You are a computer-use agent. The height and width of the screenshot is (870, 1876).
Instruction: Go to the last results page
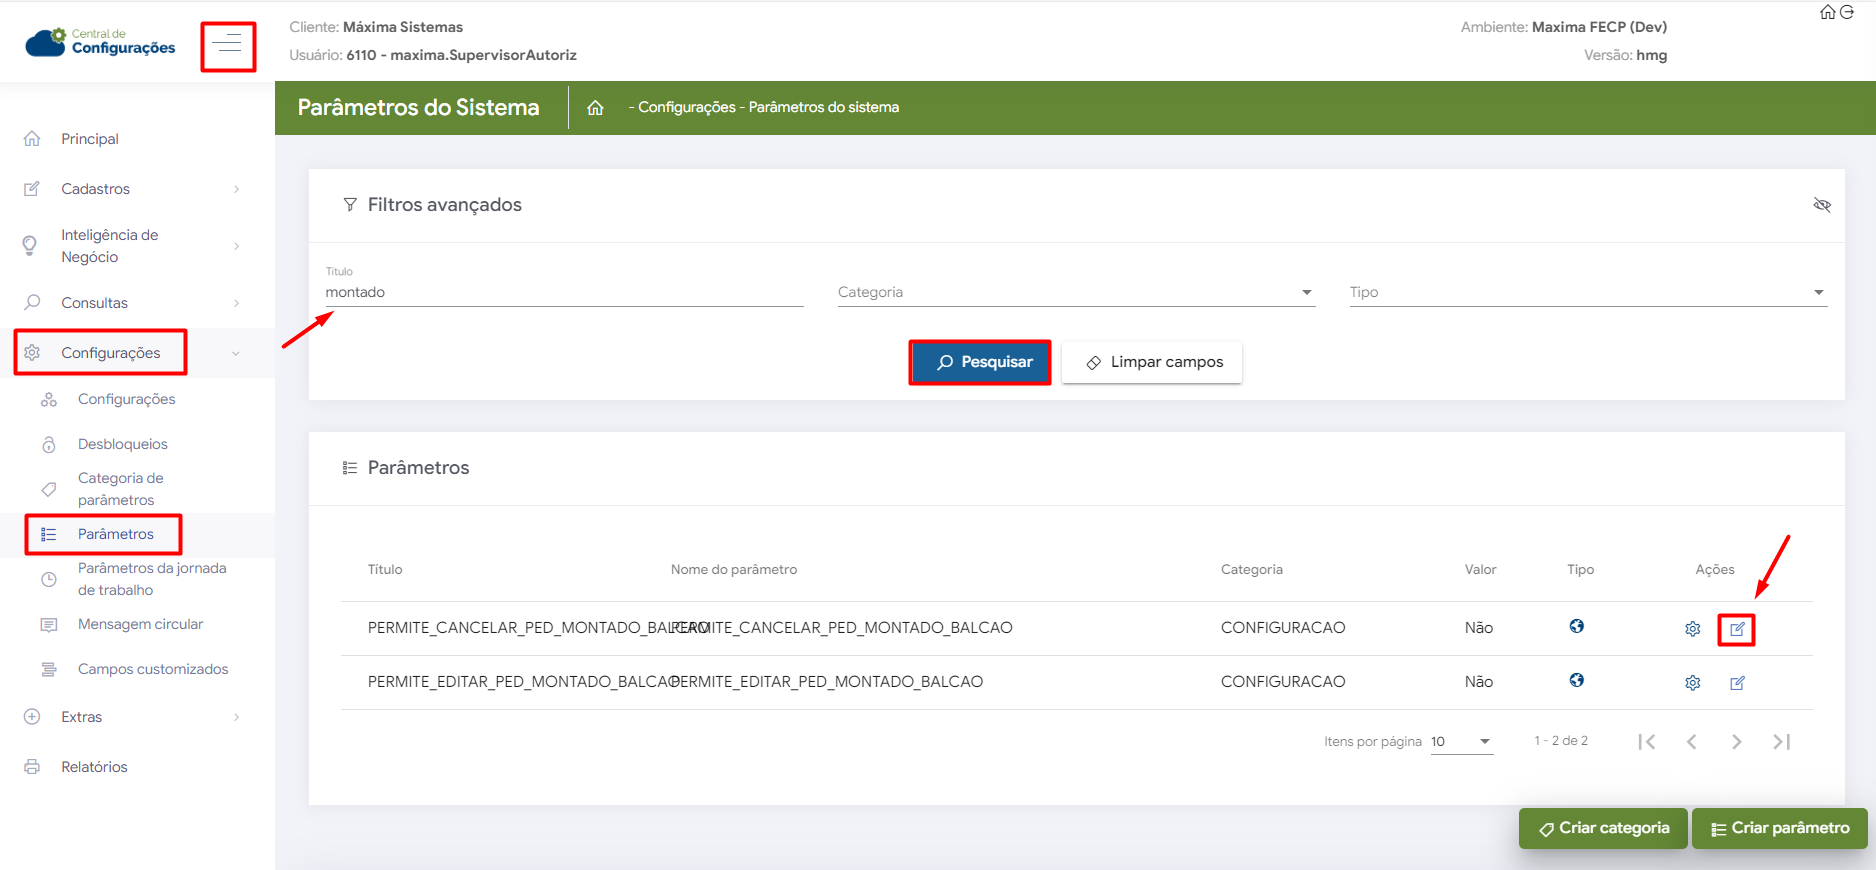pos(1781,742)
